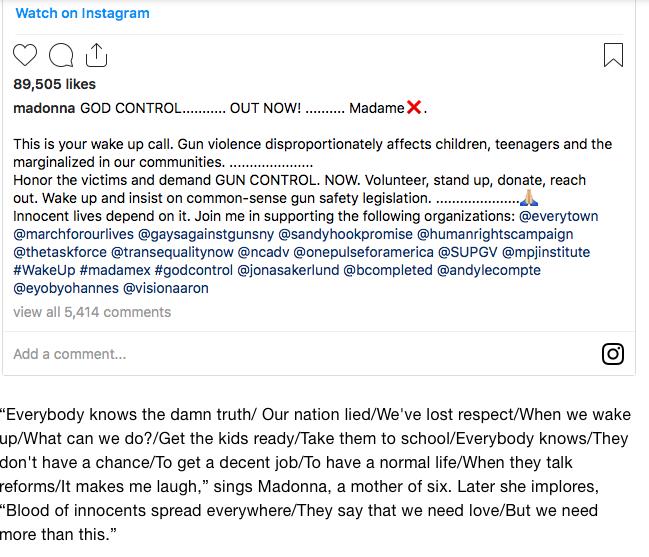Open the #godcontrol hashtag
Viewport: 649px width, 557px height.
(194, 270)
